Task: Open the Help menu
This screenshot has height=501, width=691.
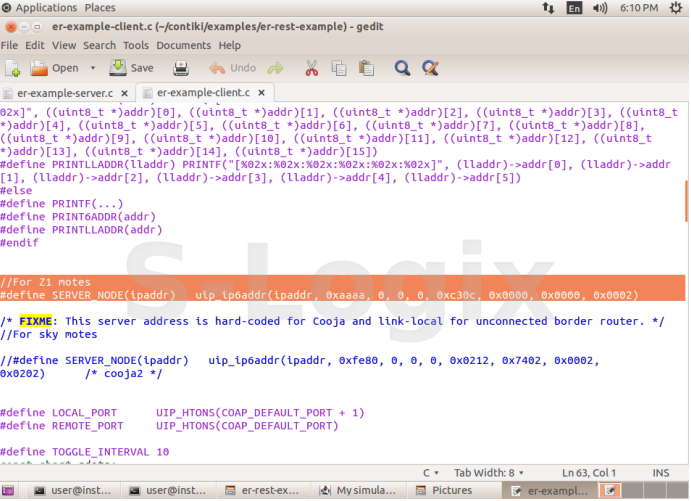Action: pos(230,45)
